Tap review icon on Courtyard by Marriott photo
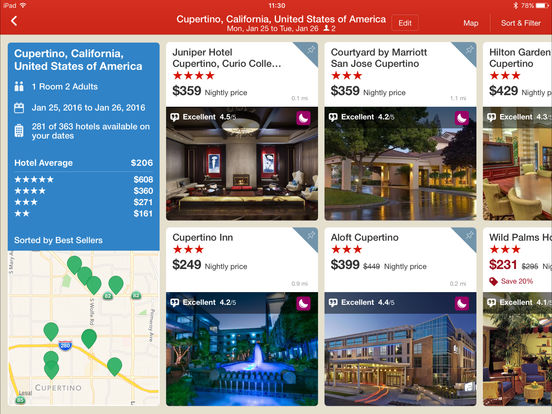 click(x=333, y=117)
